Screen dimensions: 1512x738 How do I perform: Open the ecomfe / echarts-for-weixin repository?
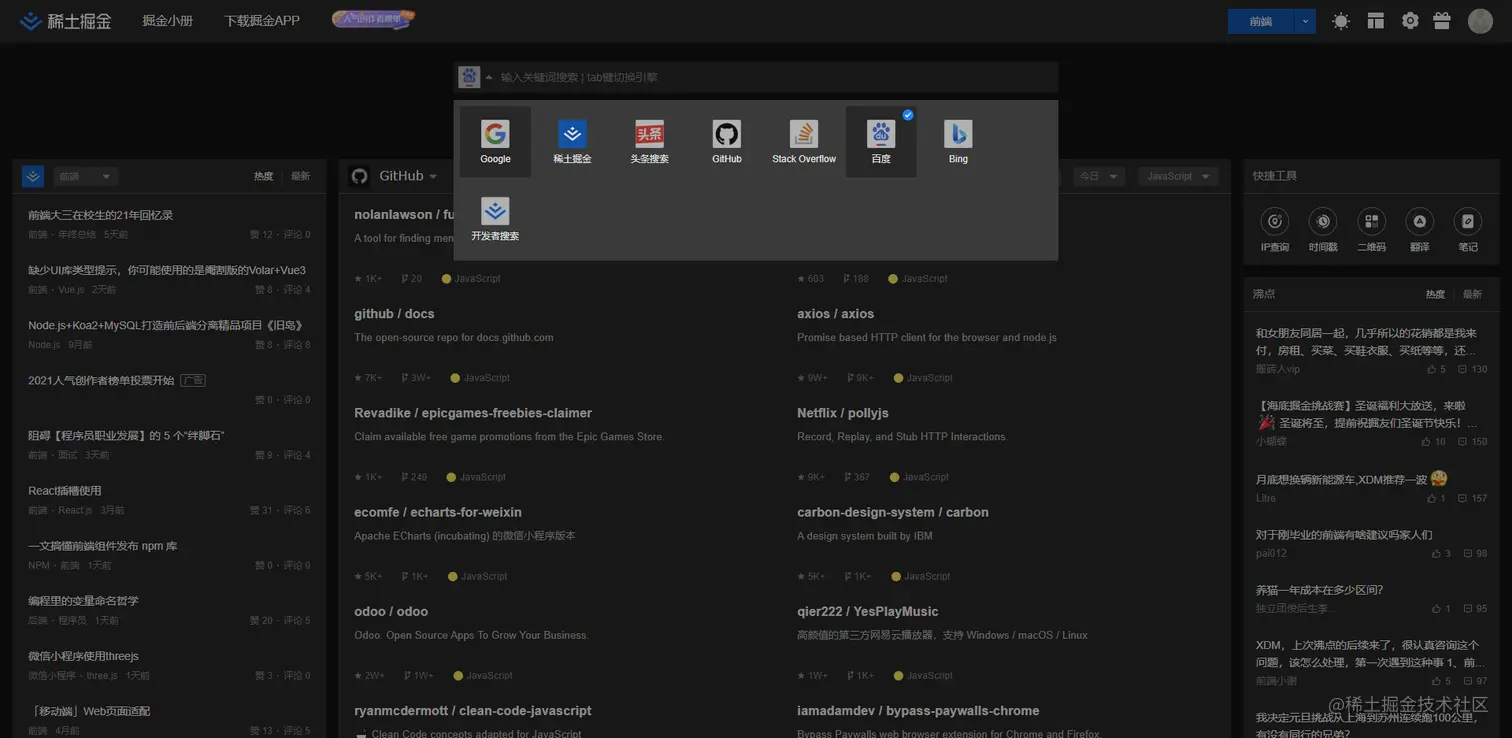[438, 512]
